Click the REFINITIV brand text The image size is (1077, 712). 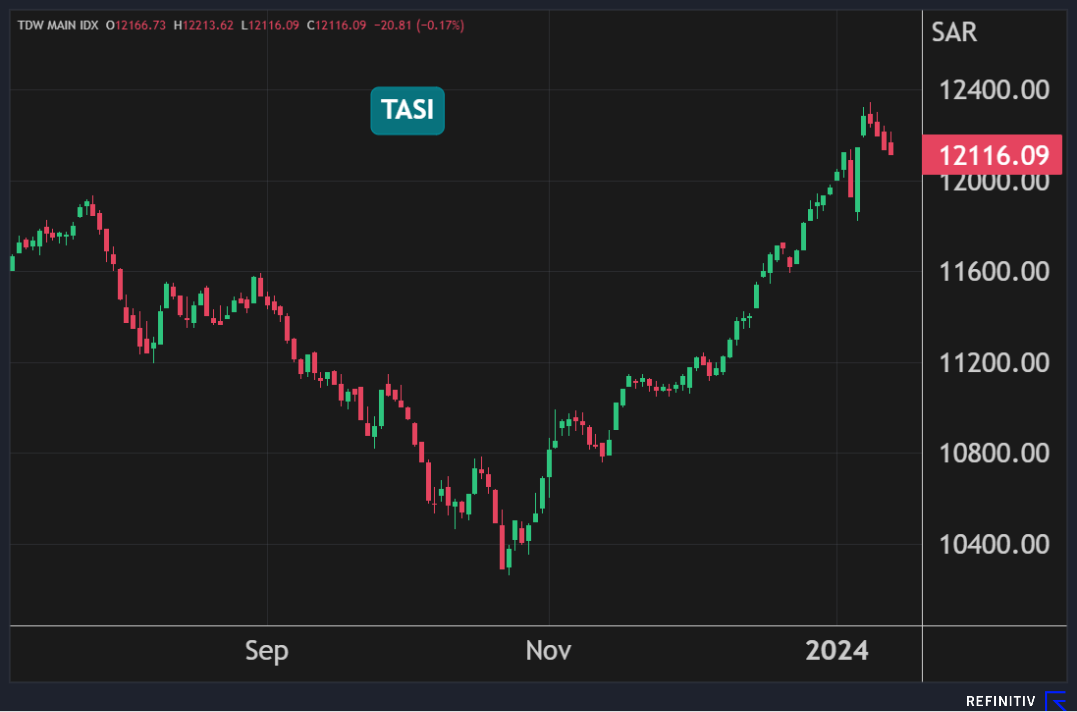click(1002, 702)
